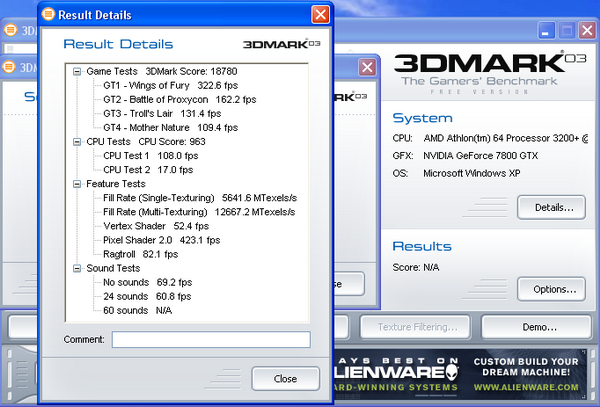Close the main 3DMark03 window
Image resolution: width=600 pixels, height=407 pixels.
(587, 30)
